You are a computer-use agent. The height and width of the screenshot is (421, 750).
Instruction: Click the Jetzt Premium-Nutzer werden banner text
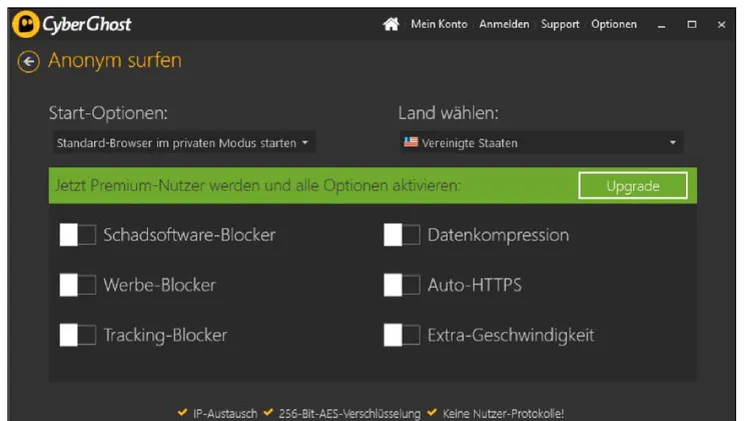pos(258,186)
